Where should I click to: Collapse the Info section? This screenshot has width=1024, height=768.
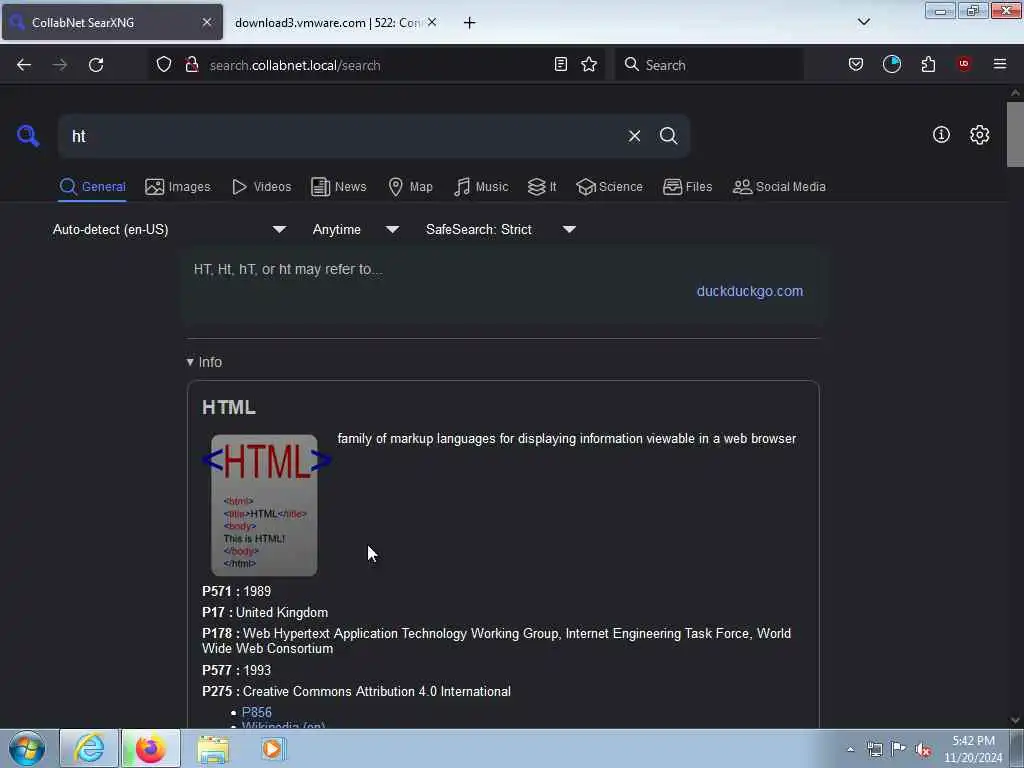coord(204,362)
